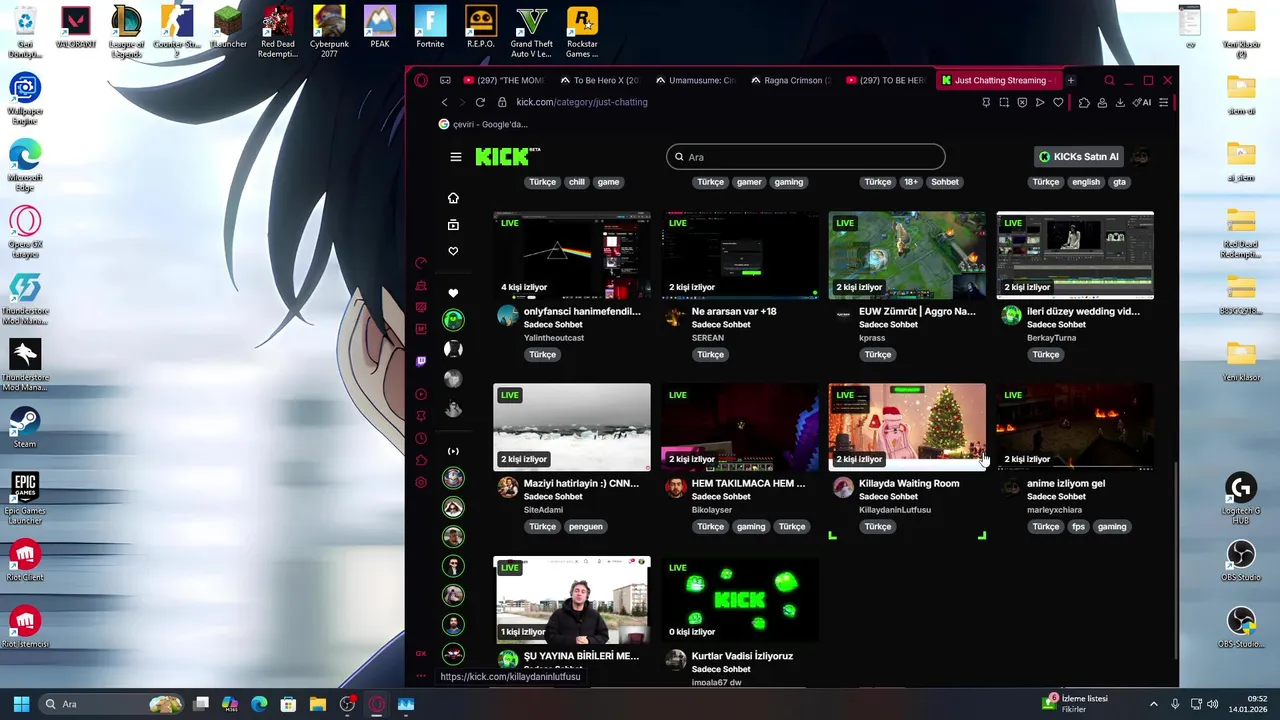Open Microsoft Edge desktop shortcut
This screenshot has height=720, width=1280.
point(25,165)
